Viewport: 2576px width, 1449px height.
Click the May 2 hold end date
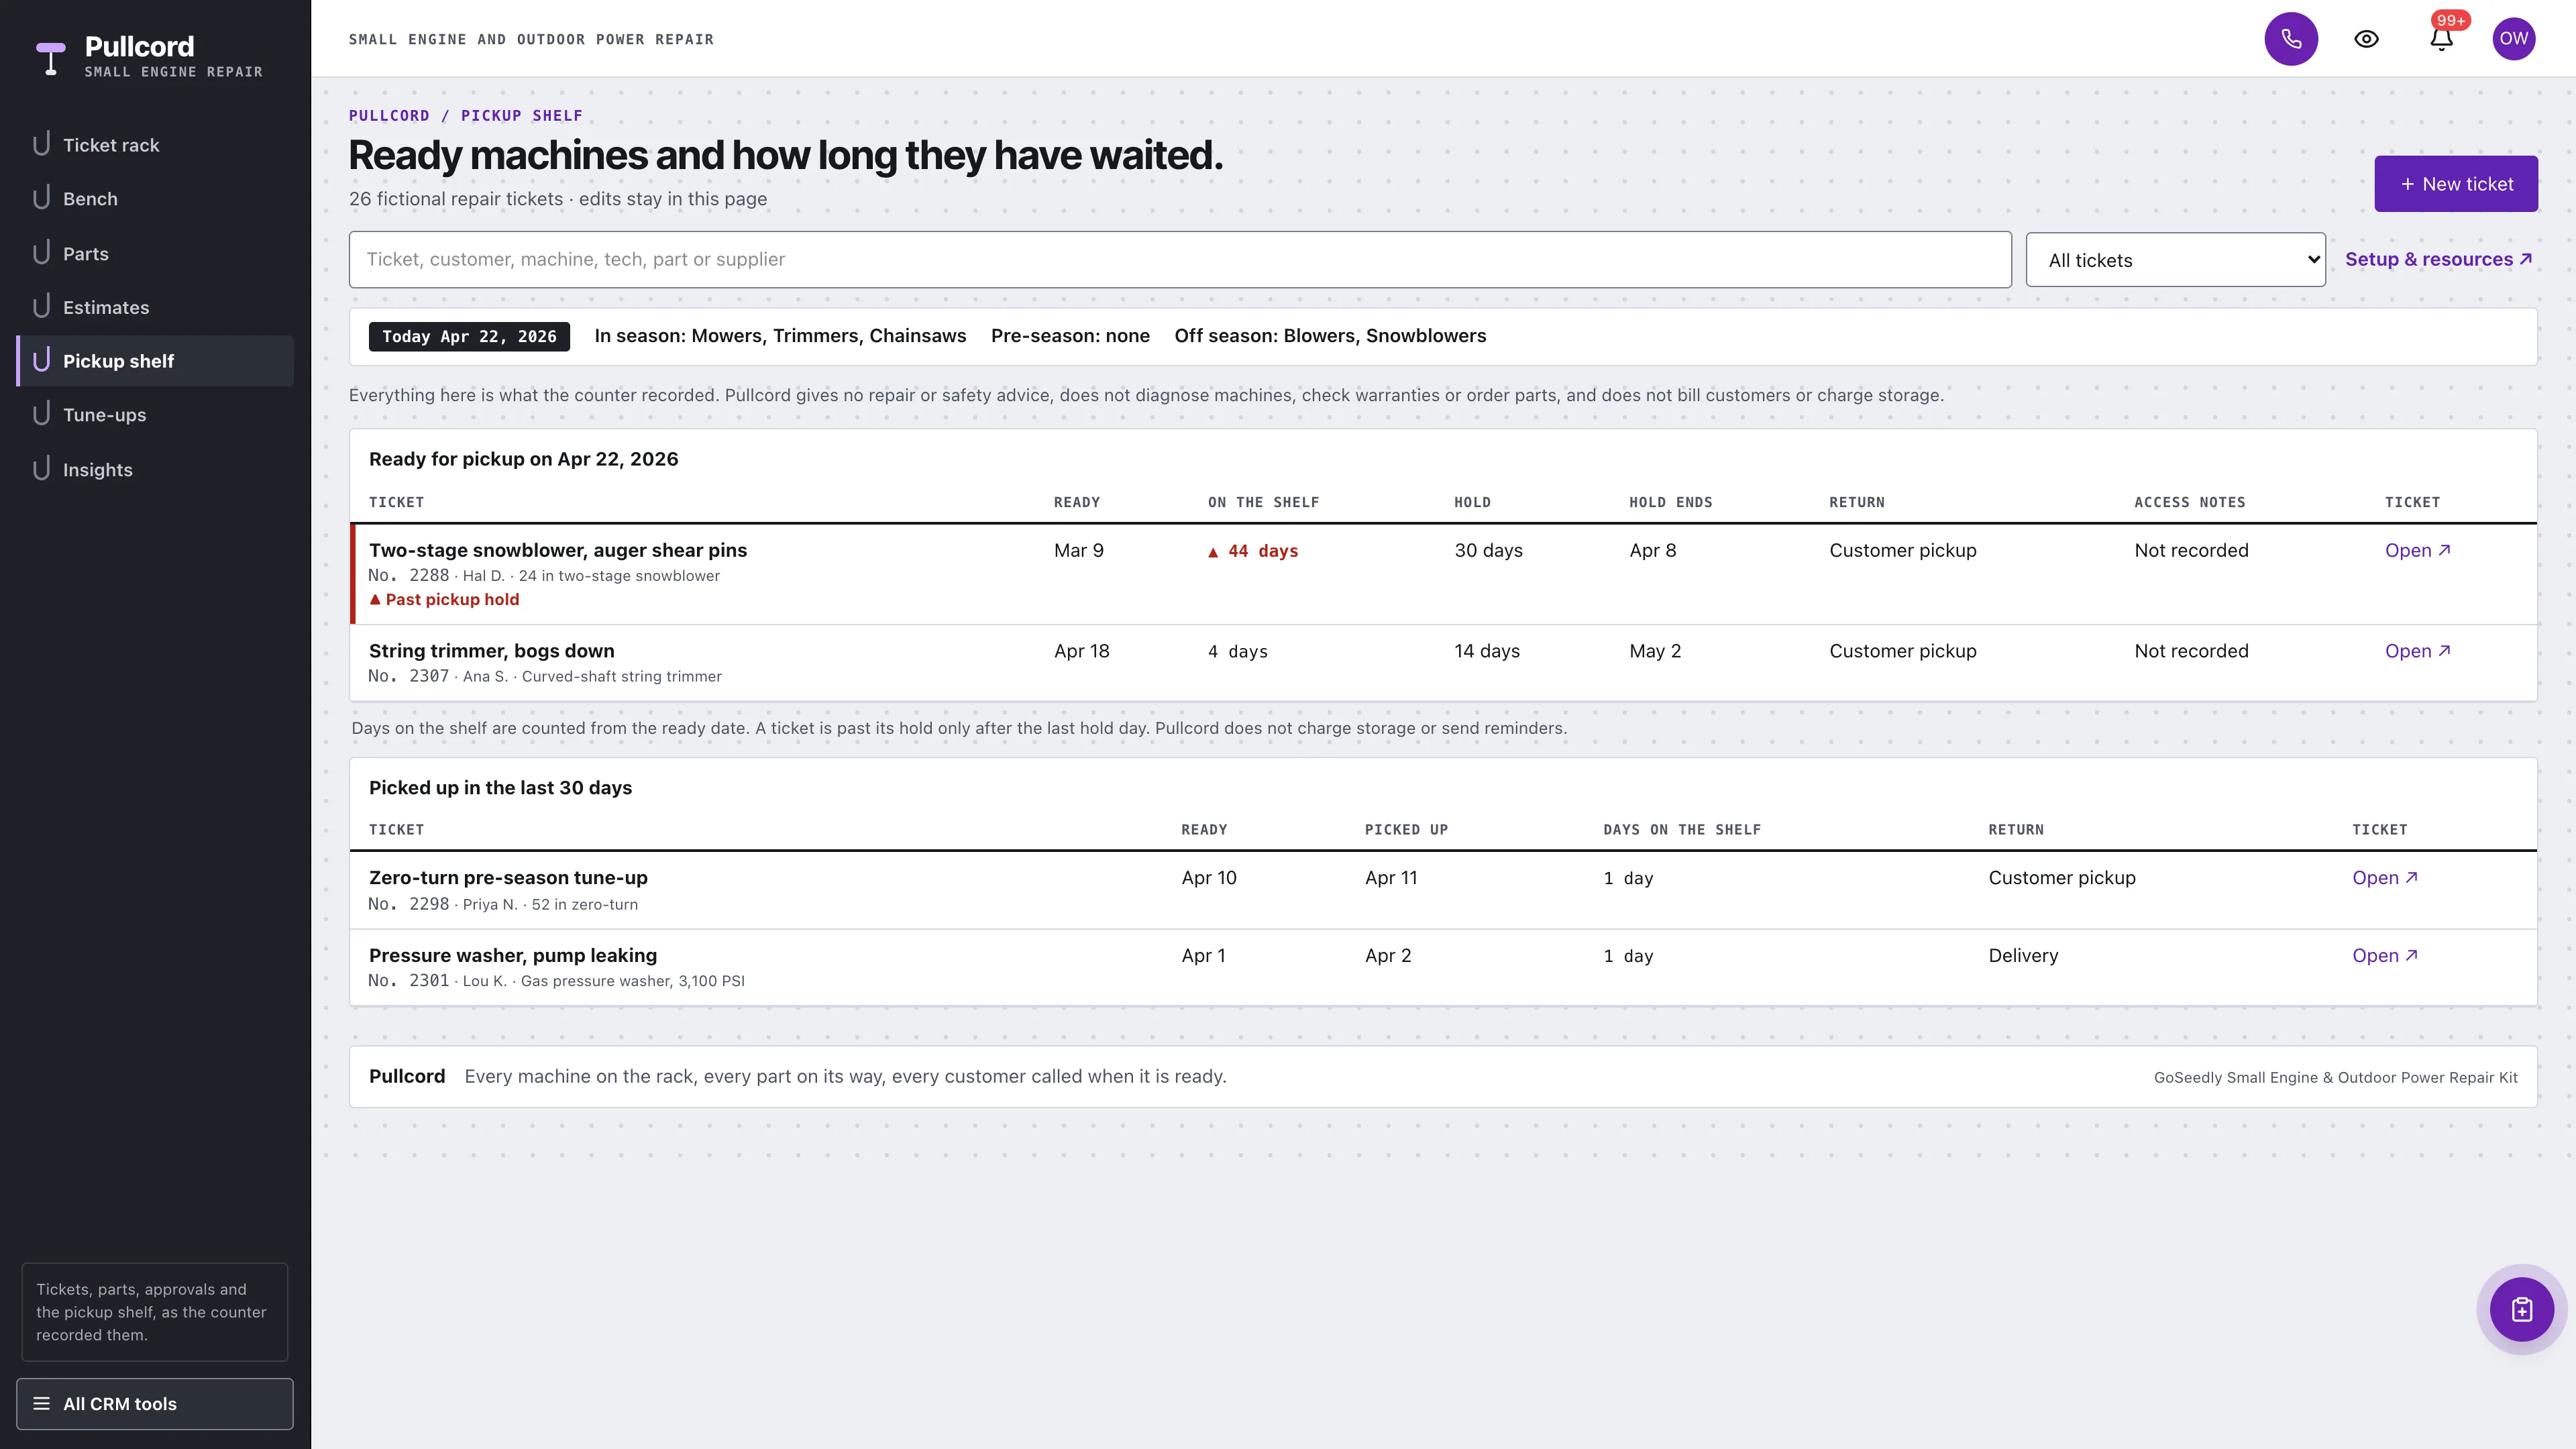(1655, 651)
